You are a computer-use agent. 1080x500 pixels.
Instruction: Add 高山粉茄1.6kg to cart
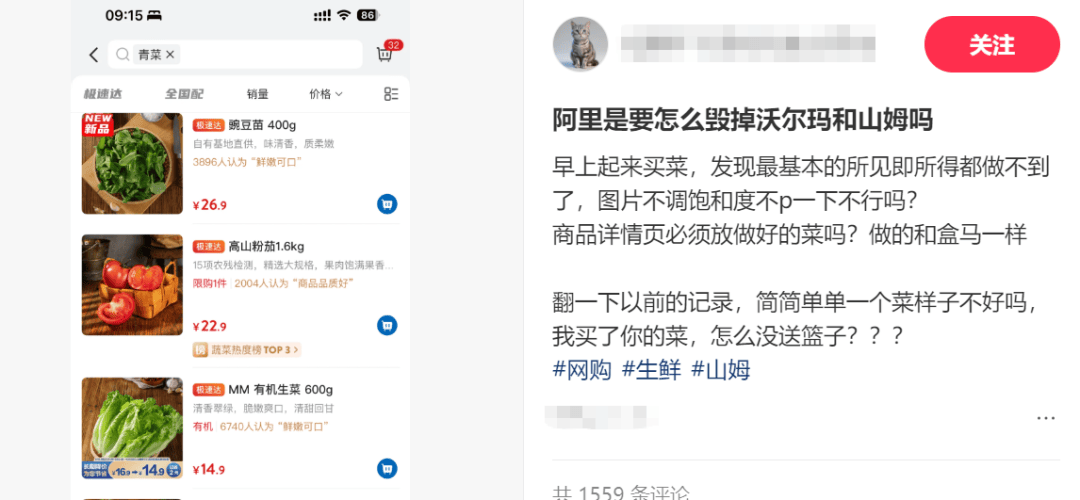point(387,325)
